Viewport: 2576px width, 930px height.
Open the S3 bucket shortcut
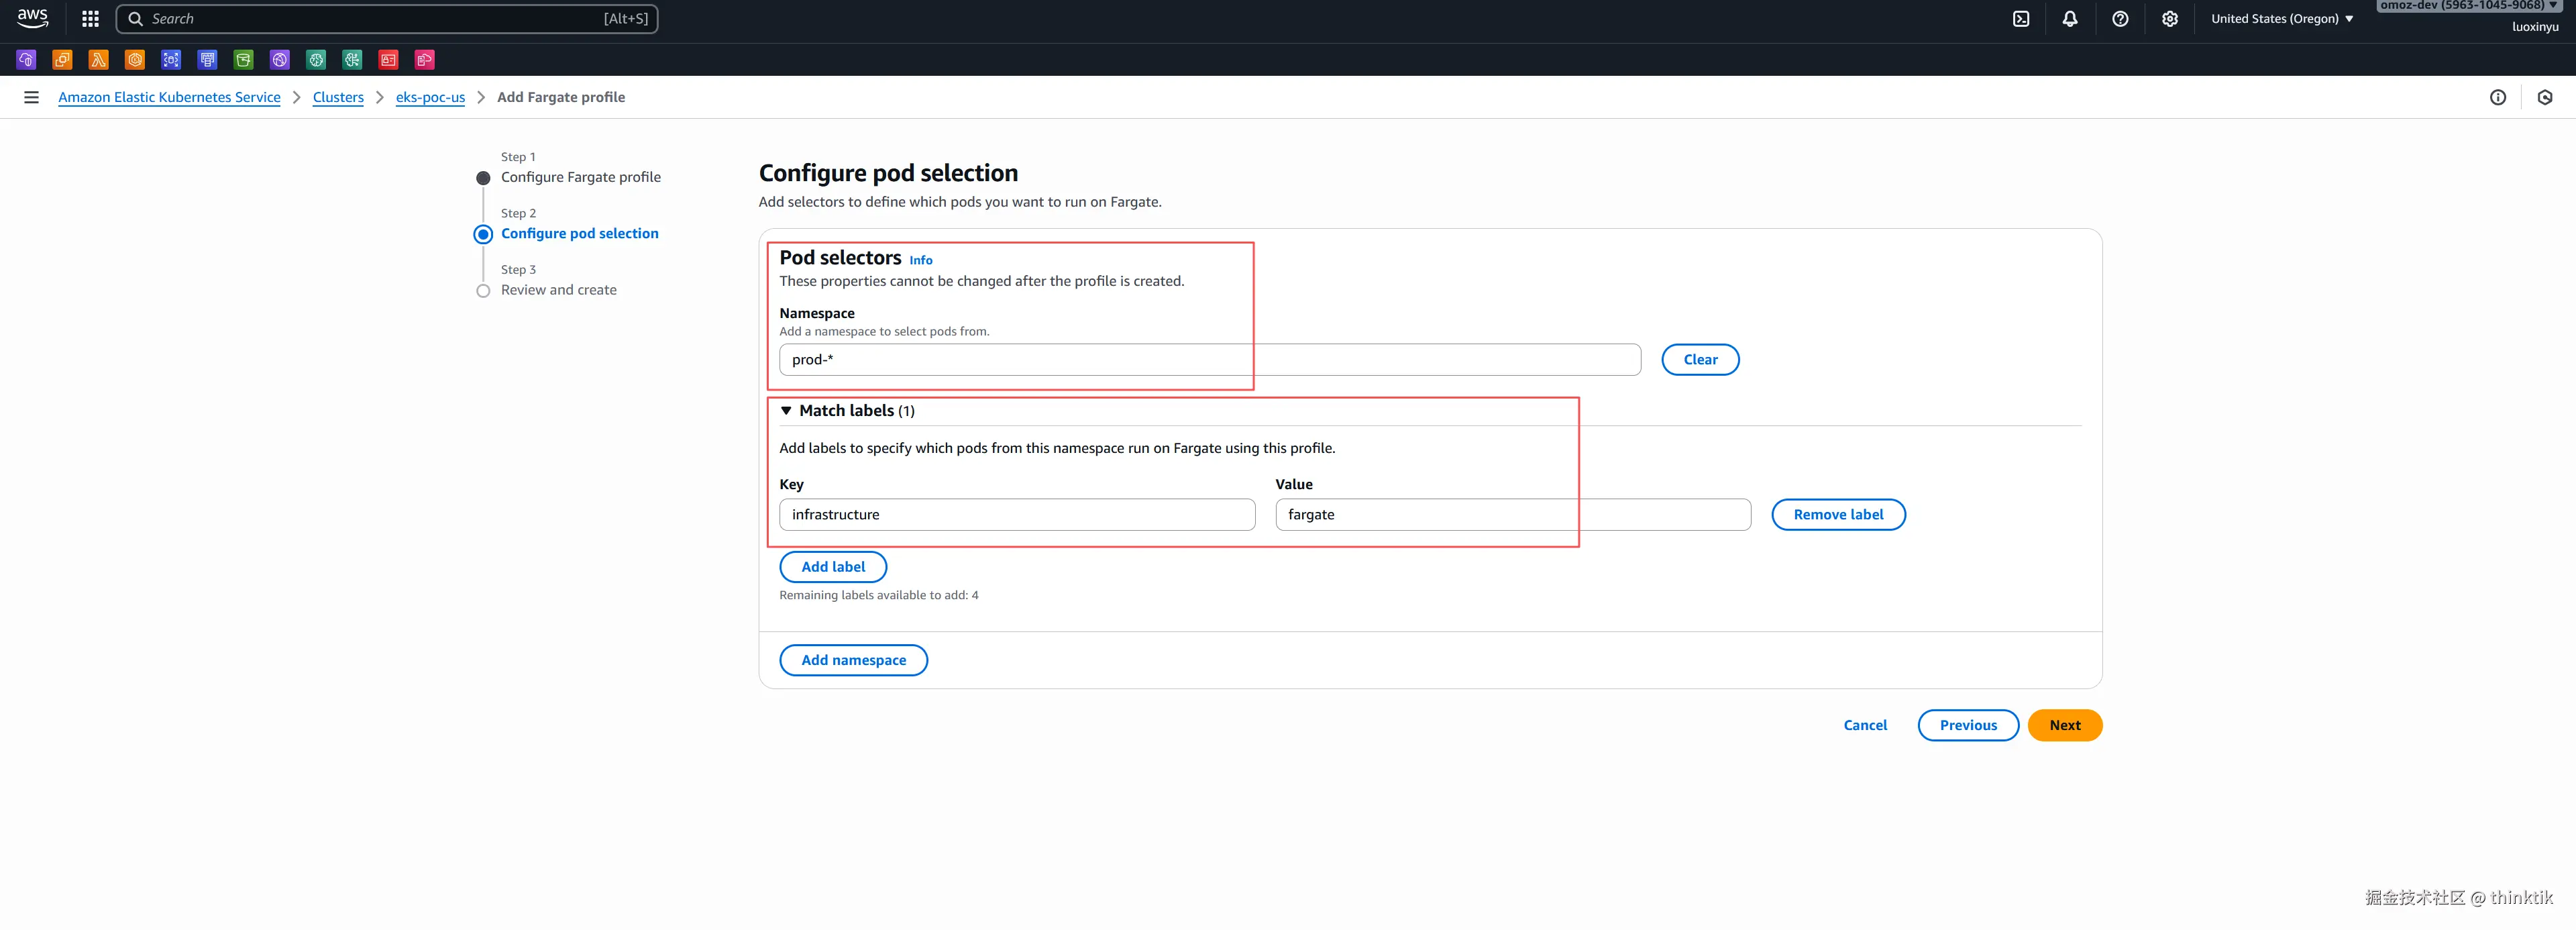point(244,60)
